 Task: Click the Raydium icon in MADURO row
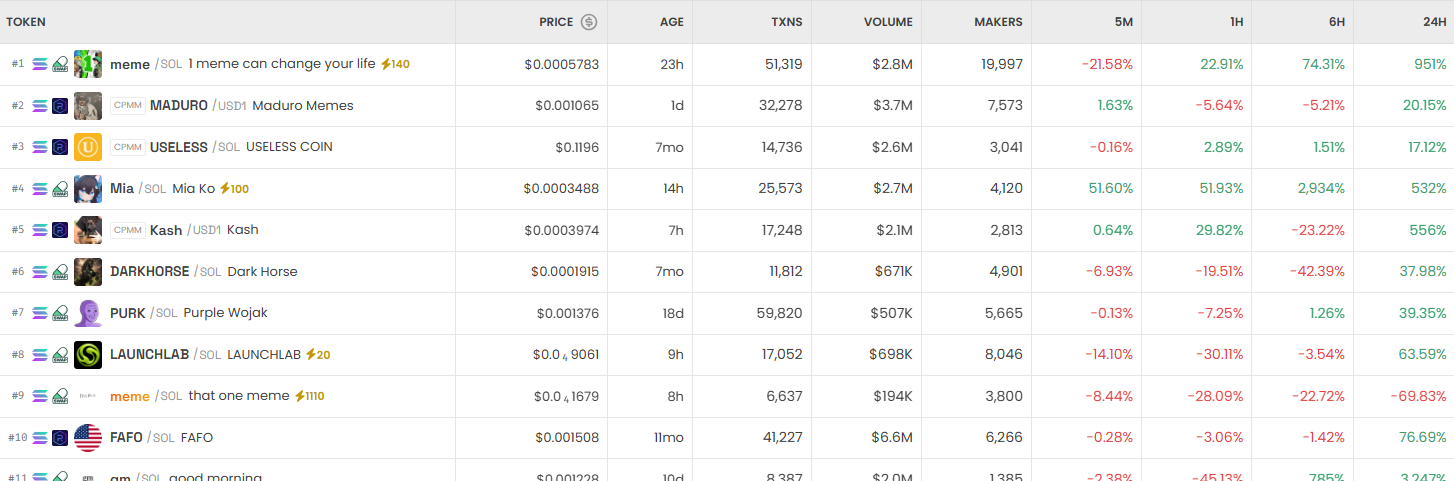point(60,105)
